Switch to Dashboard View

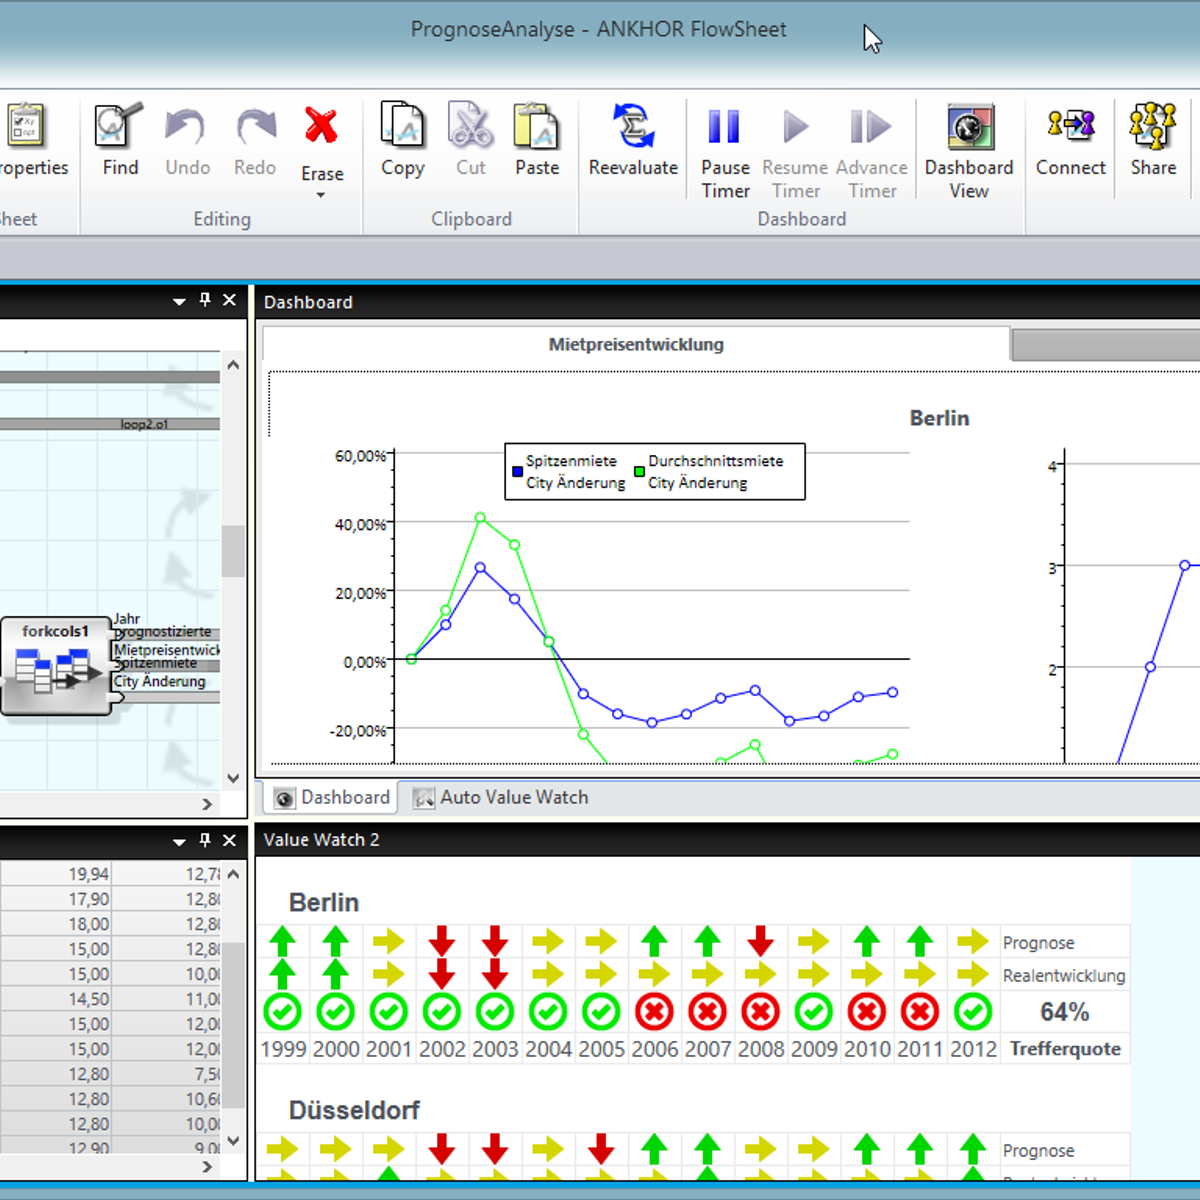click(x=969, y=150)
